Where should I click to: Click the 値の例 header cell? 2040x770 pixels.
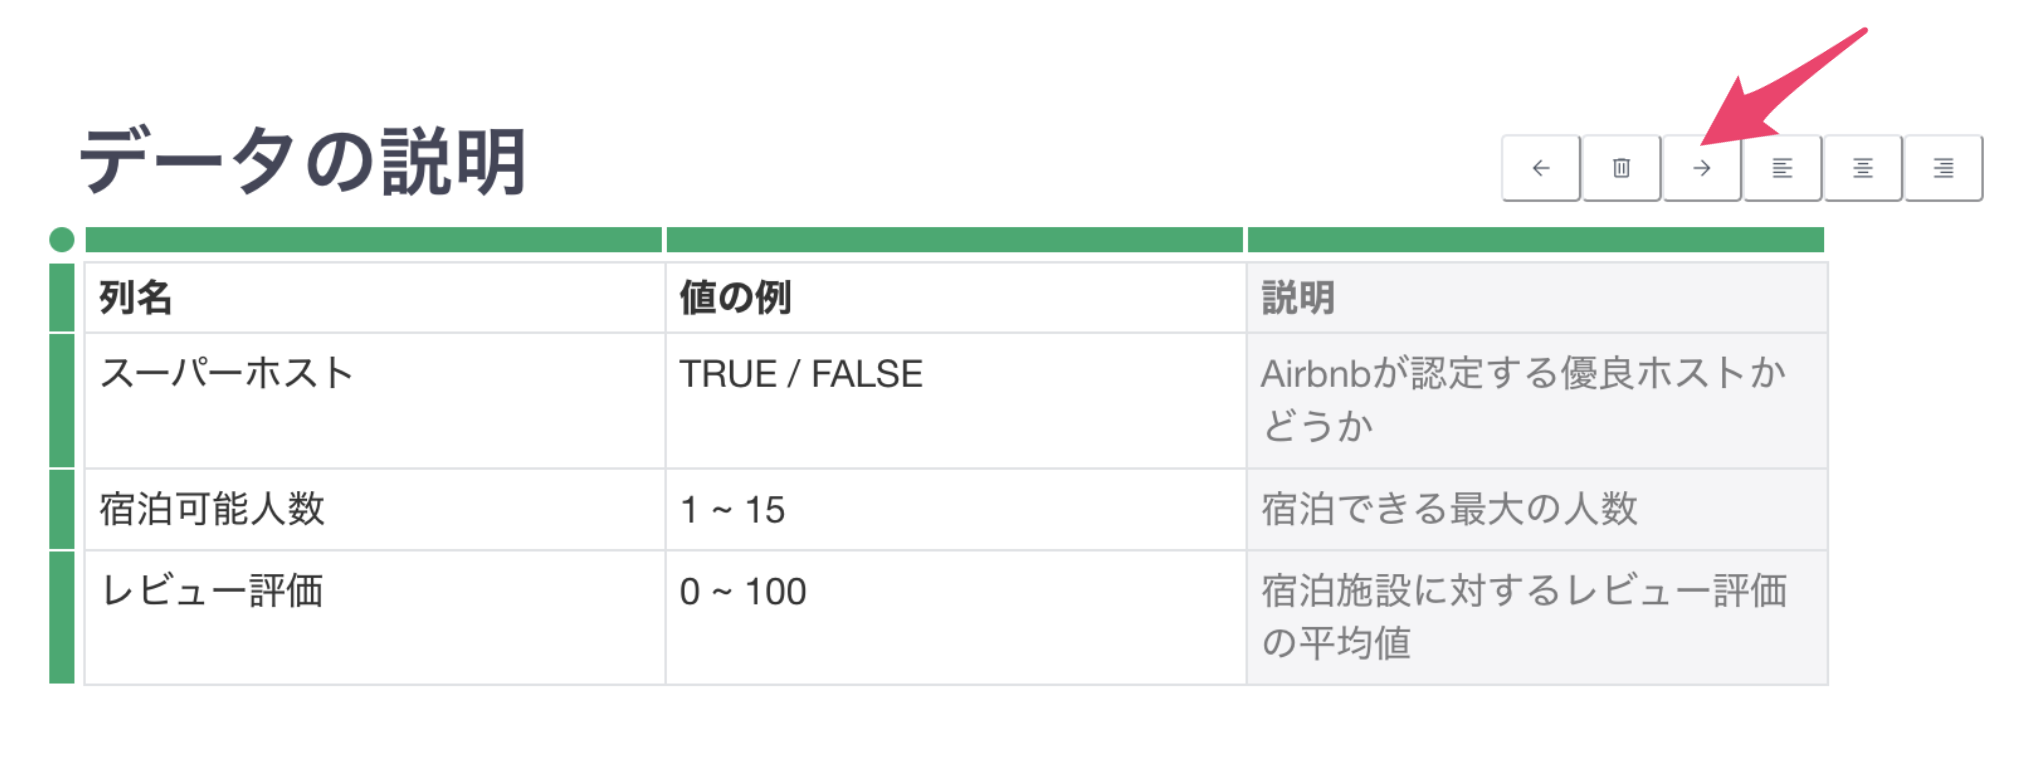[x=956, y=298]
